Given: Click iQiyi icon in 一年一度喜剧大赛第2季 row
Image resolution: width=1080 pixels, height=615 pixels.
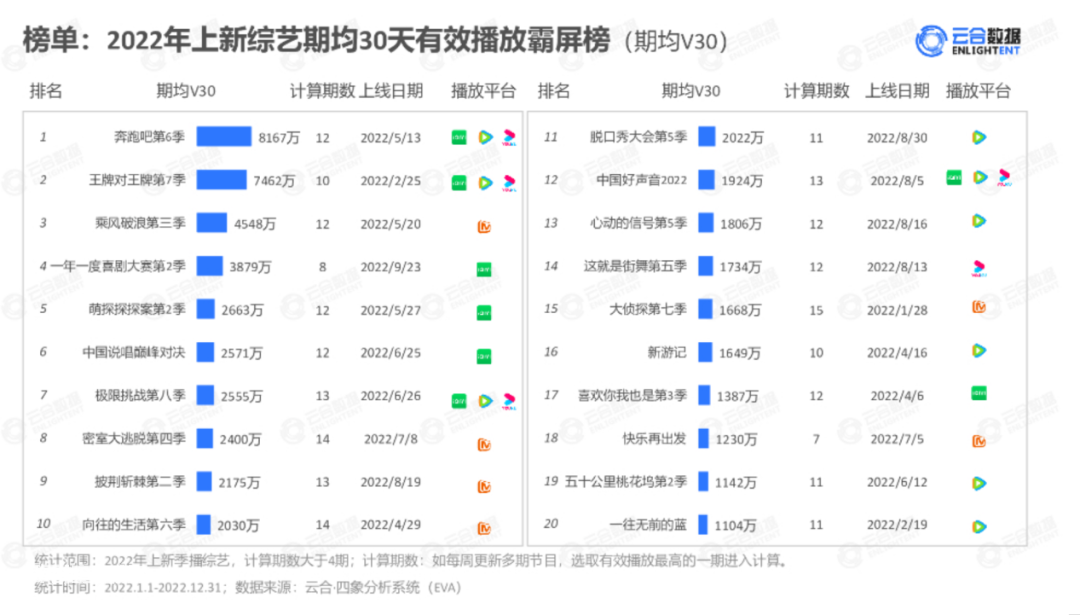Looking at the screenshot, I should pyautogui.click(x=484, y=269).
